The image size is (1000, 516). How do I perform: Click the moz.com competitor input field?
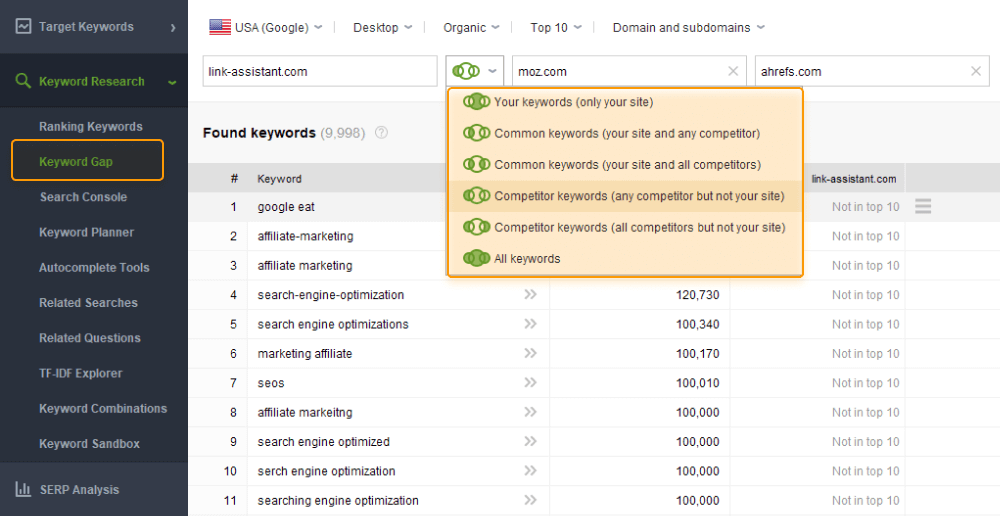pos(629,71)
